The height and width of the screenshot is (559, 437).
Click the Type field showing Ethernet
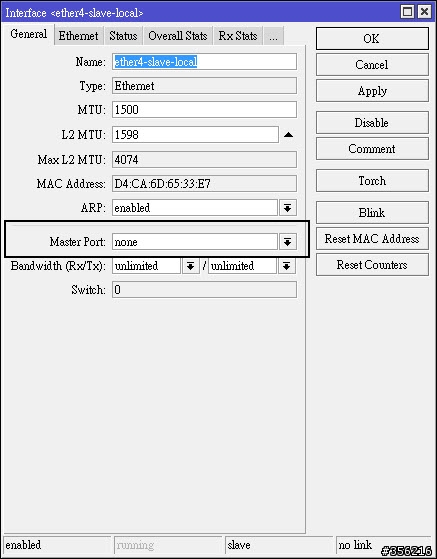tap(204, 86)
